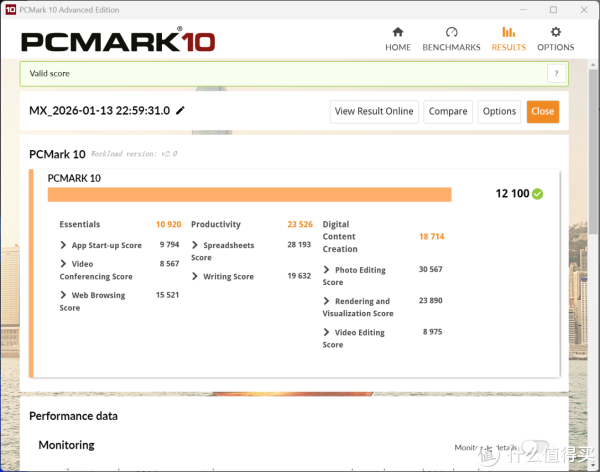Expand Writing Score details
Screen dimensions: 600x472
[195, 277]
